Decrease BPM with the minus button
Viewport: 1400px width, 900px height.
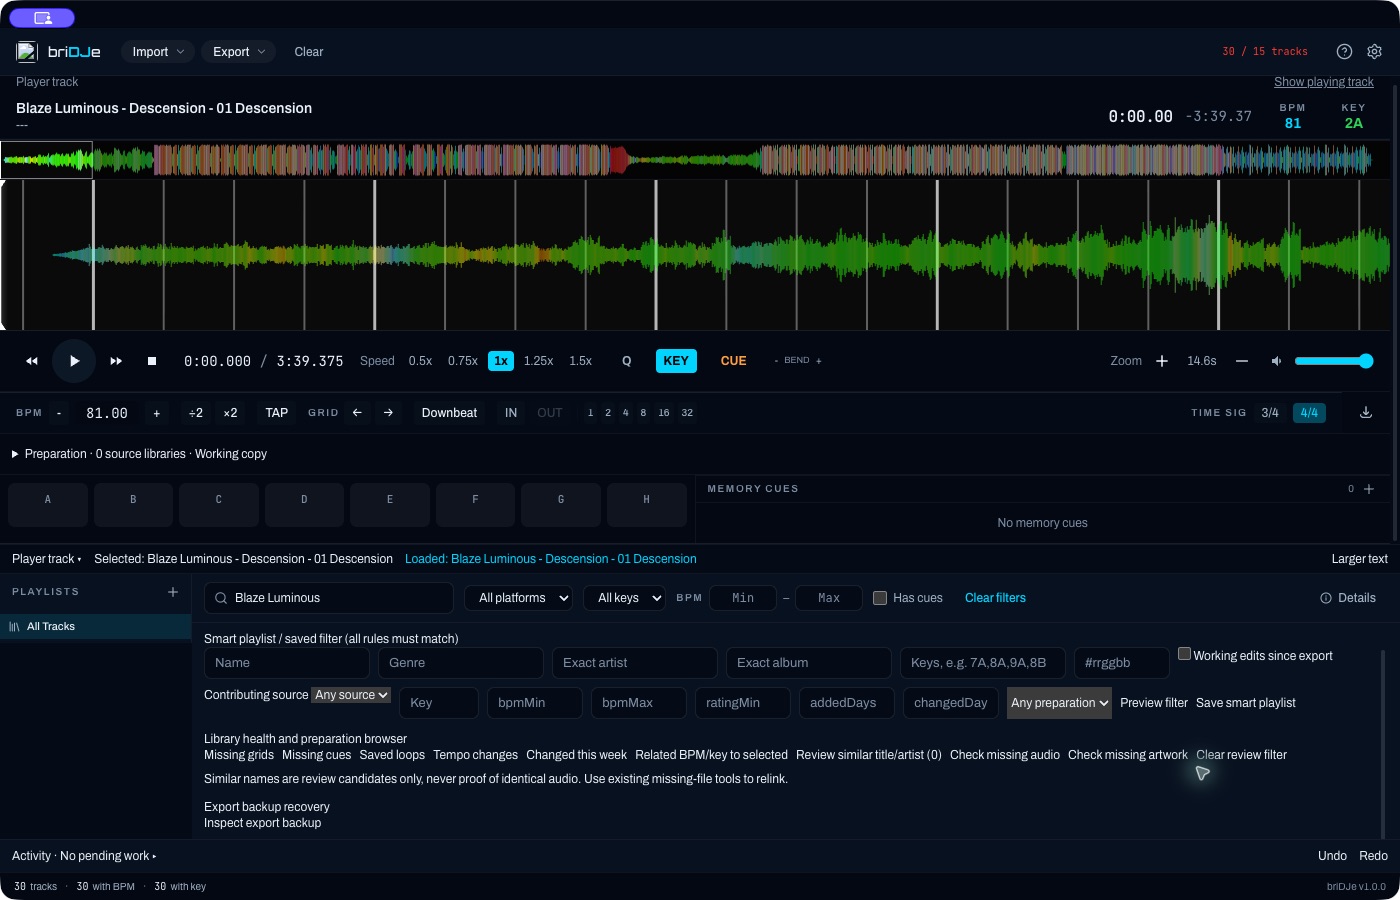[59, 413]
